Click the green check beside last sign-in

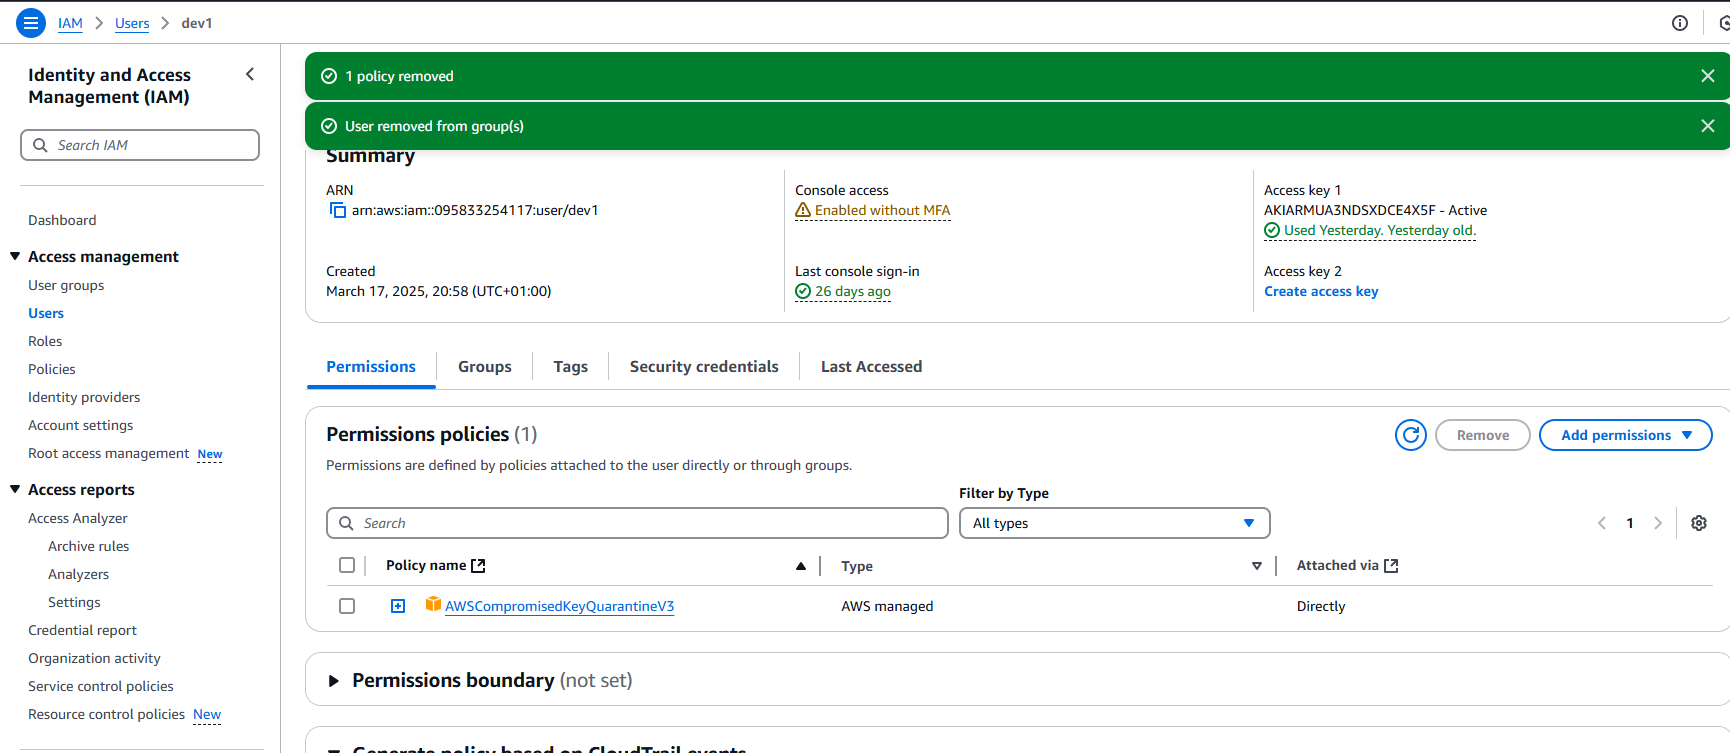click(x=803, y=291)
